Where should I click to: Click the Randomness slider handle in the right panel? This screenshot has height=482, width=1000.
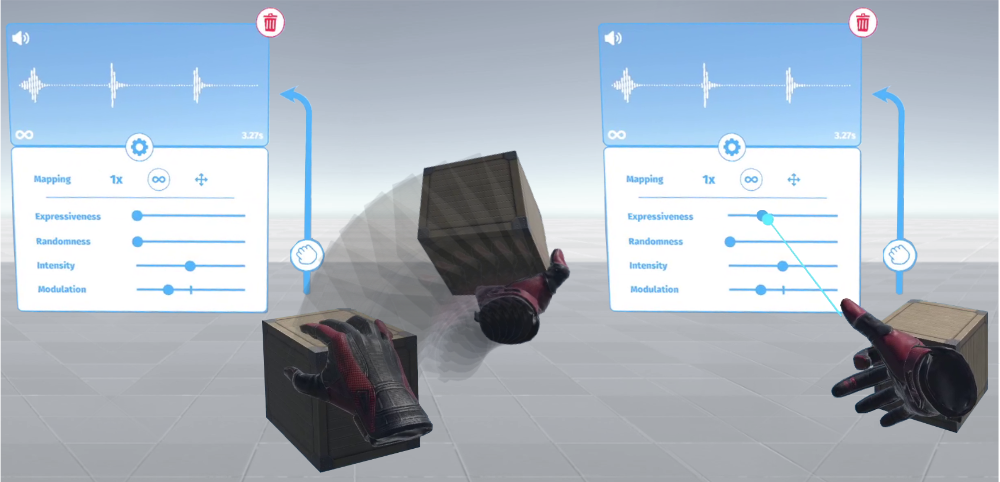730,241
